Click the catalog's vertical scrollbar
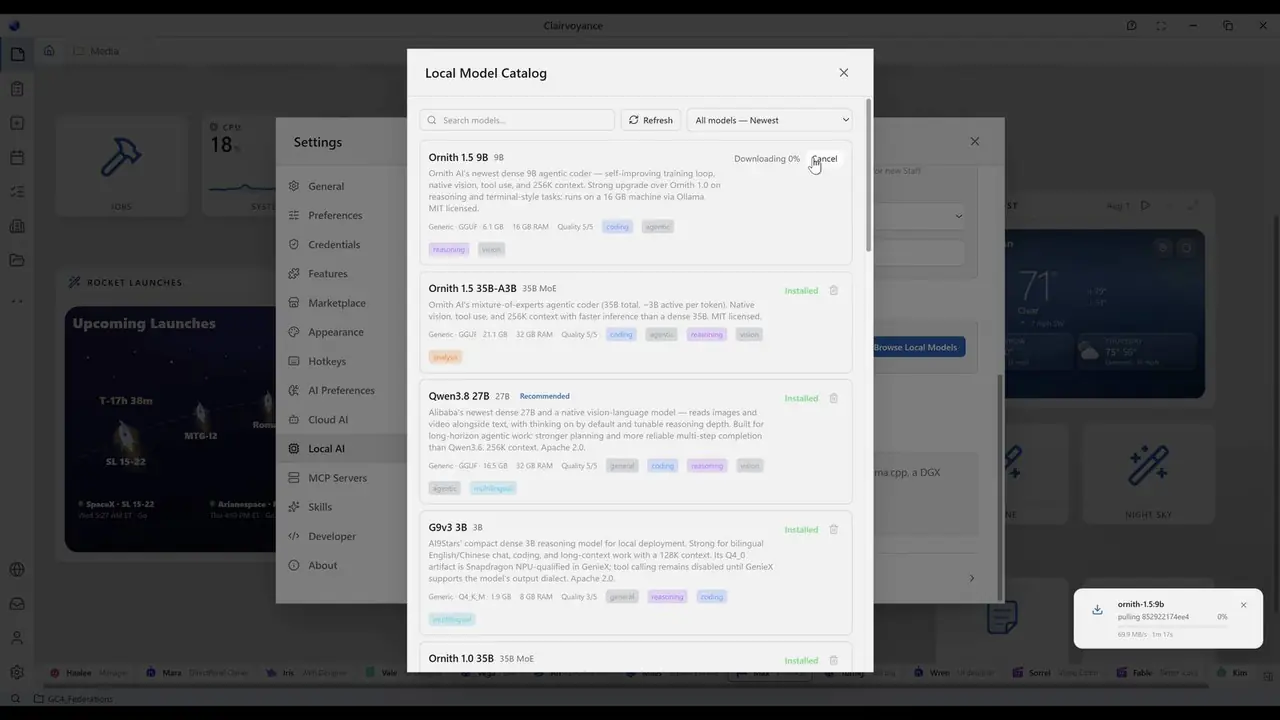 point(868,175)
